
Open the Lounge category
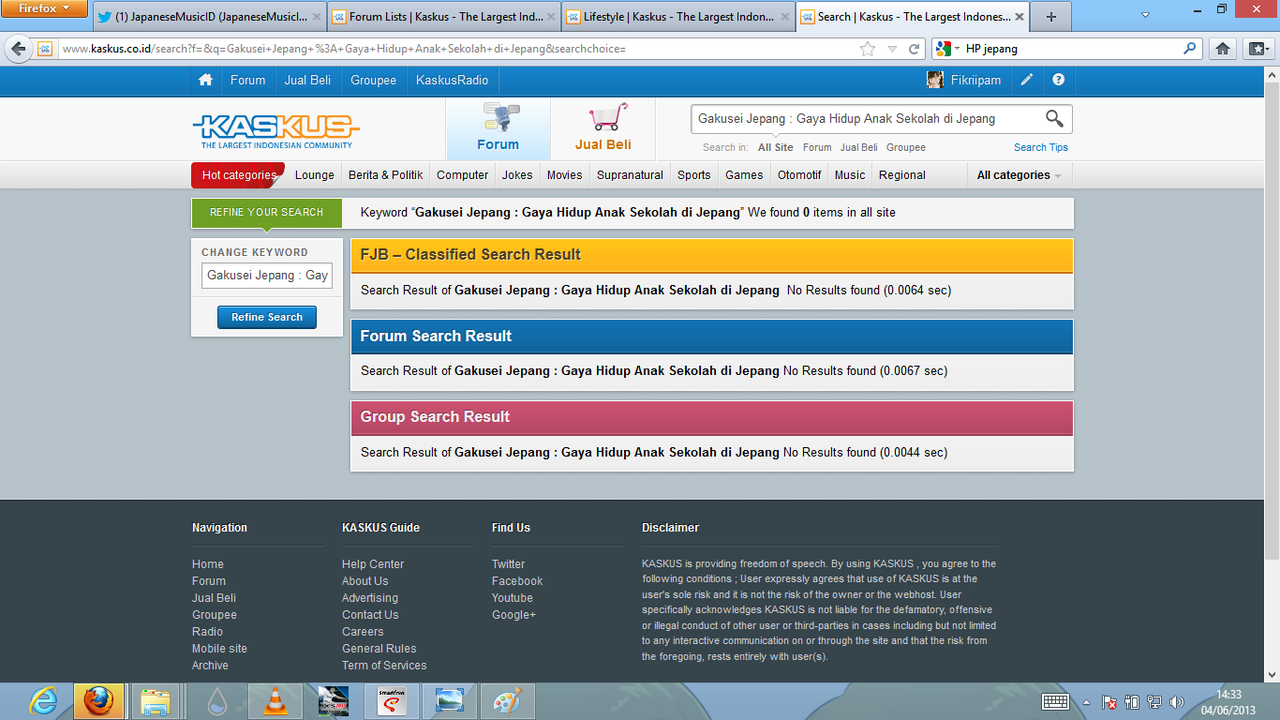(x=314, y=175)
